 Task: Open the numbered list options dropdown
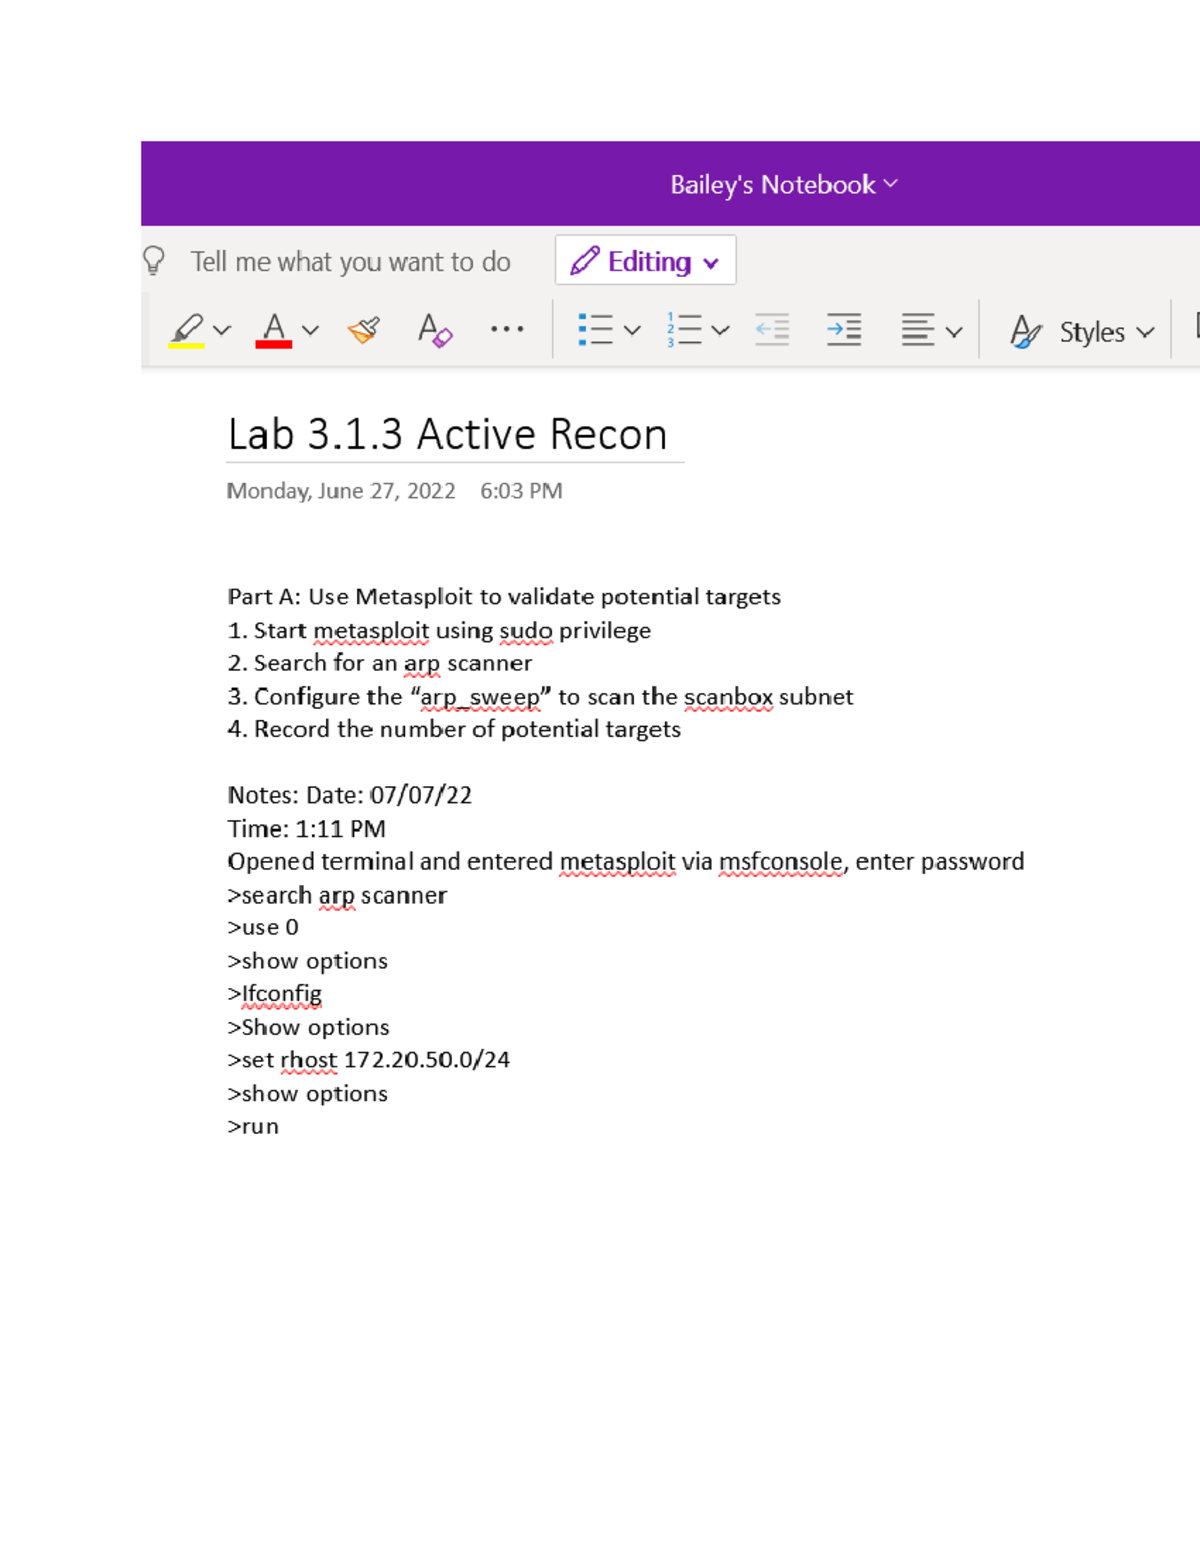click(719, 328)
